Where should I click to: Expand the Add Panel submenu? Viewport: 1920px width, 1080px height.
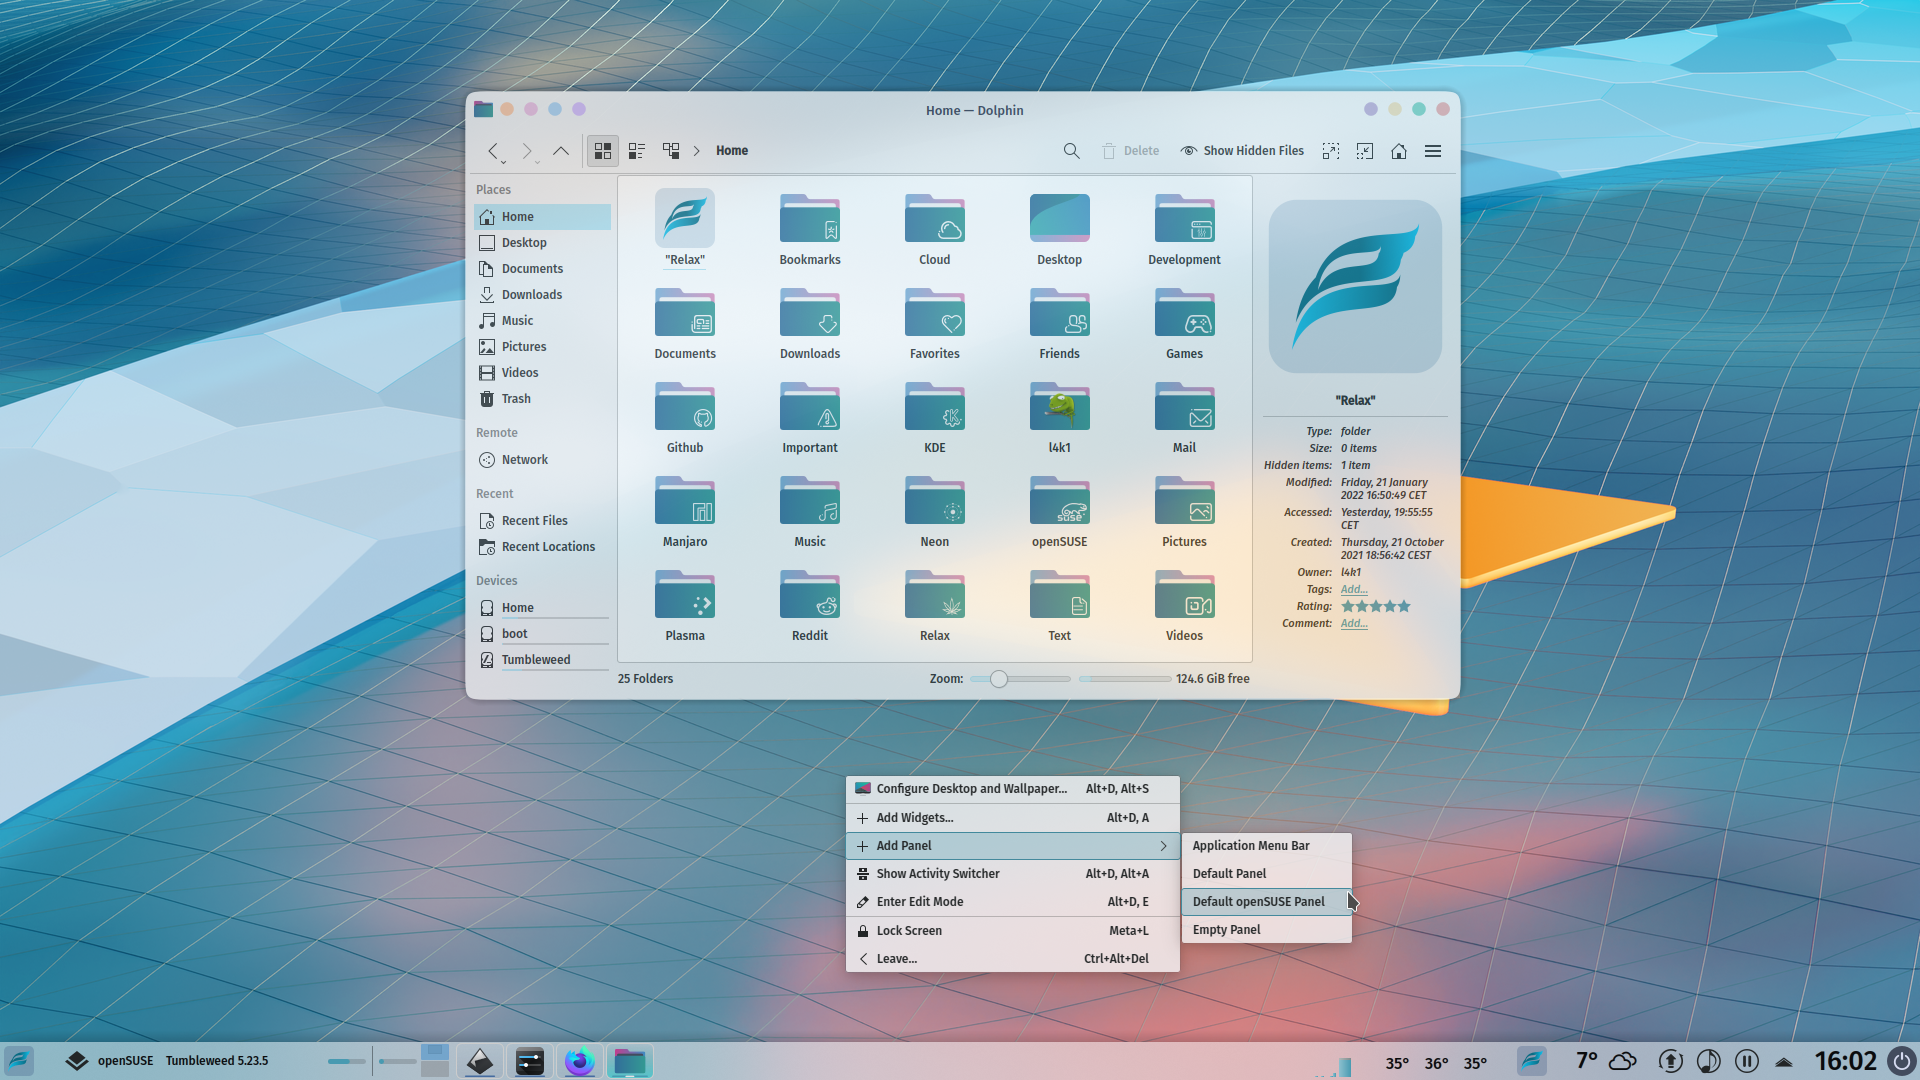coord(1012,846)
